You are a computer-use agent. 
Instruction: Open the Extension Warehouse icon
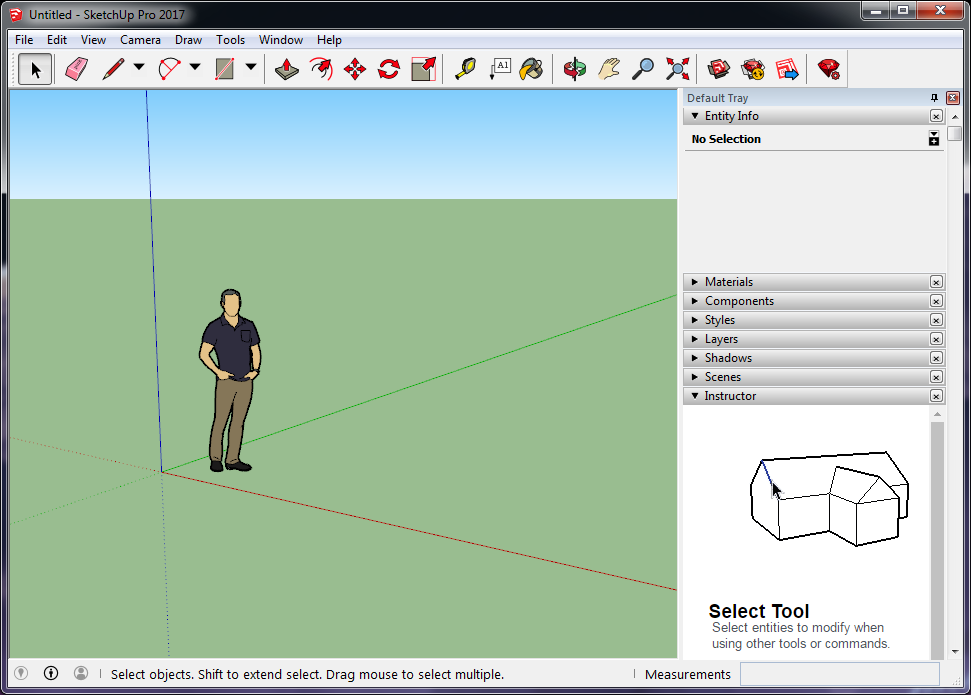coord(753,69)
